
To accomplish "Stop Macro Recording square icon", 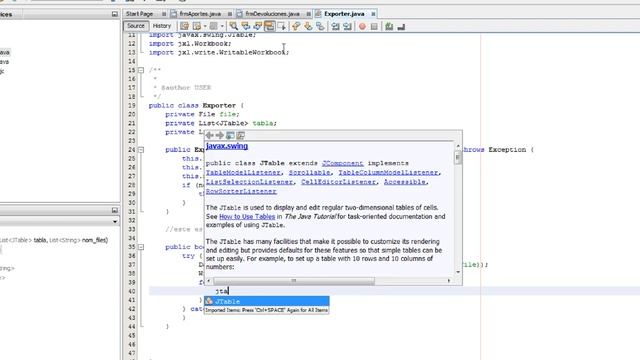I will click(x=374, y=27).
